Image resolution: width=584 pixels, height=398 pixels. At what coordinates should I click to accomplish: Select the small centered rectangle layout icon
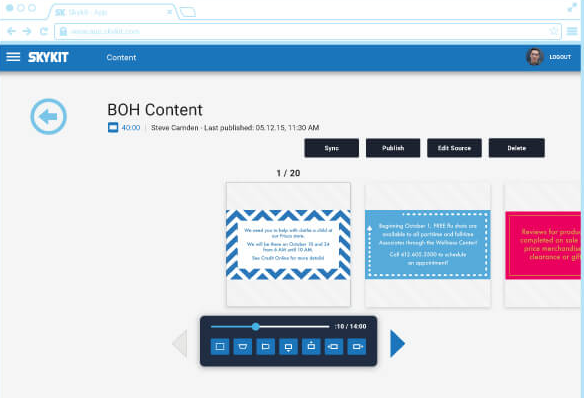(266, 347)
